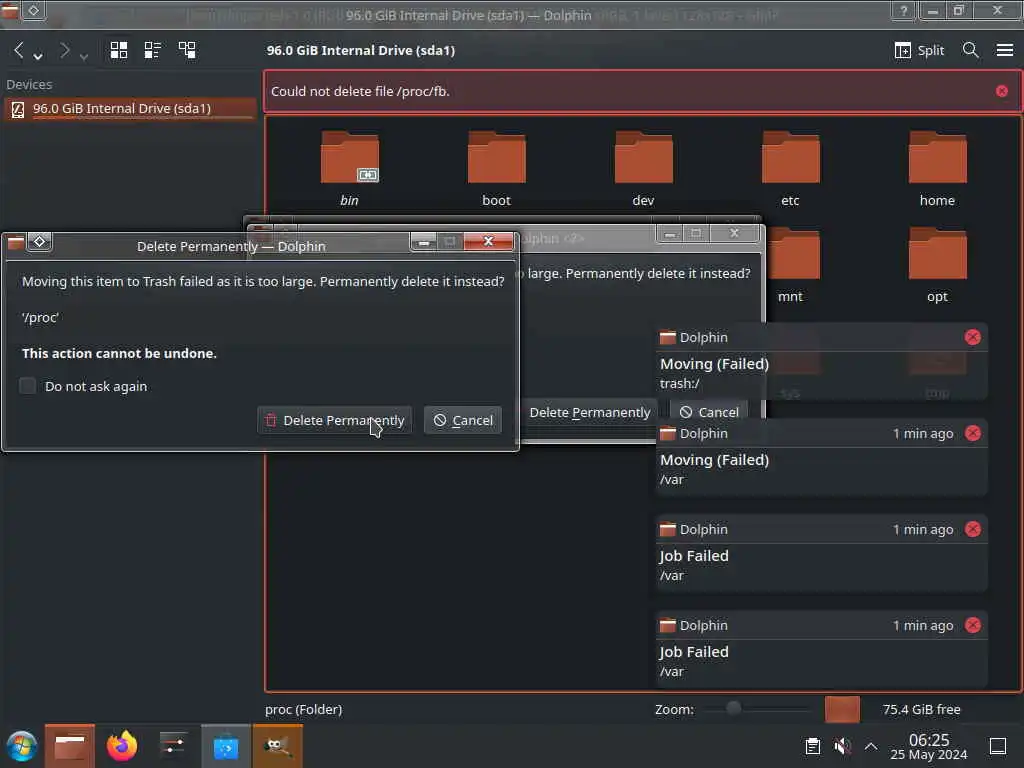Click the Split view button
The image size is (1024, 768).
click(920, 50)
